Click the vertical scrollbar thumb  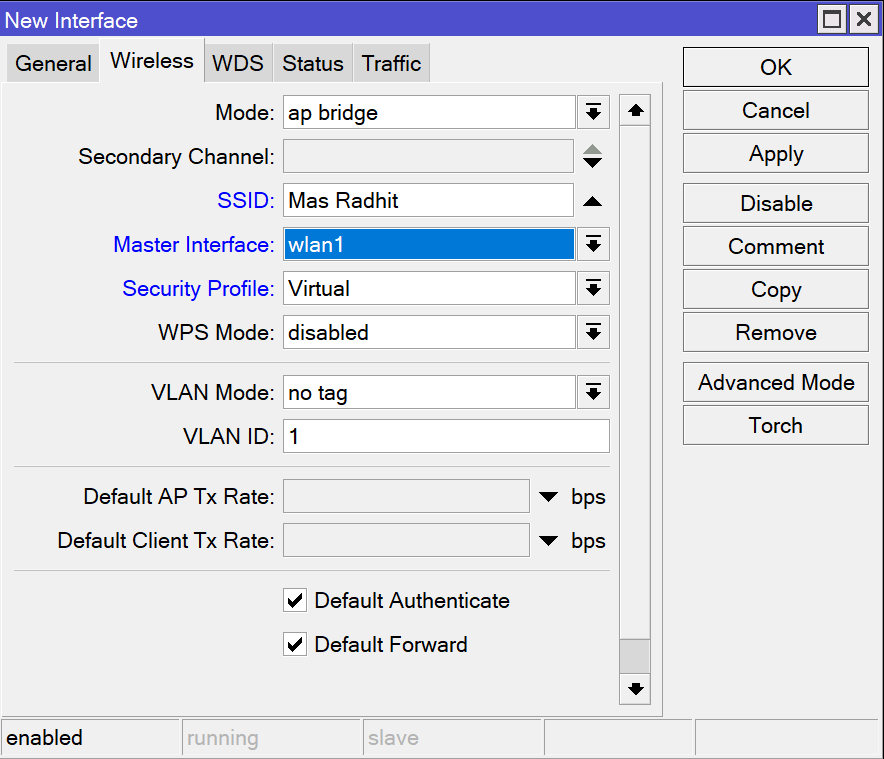[x=635, y=656]
